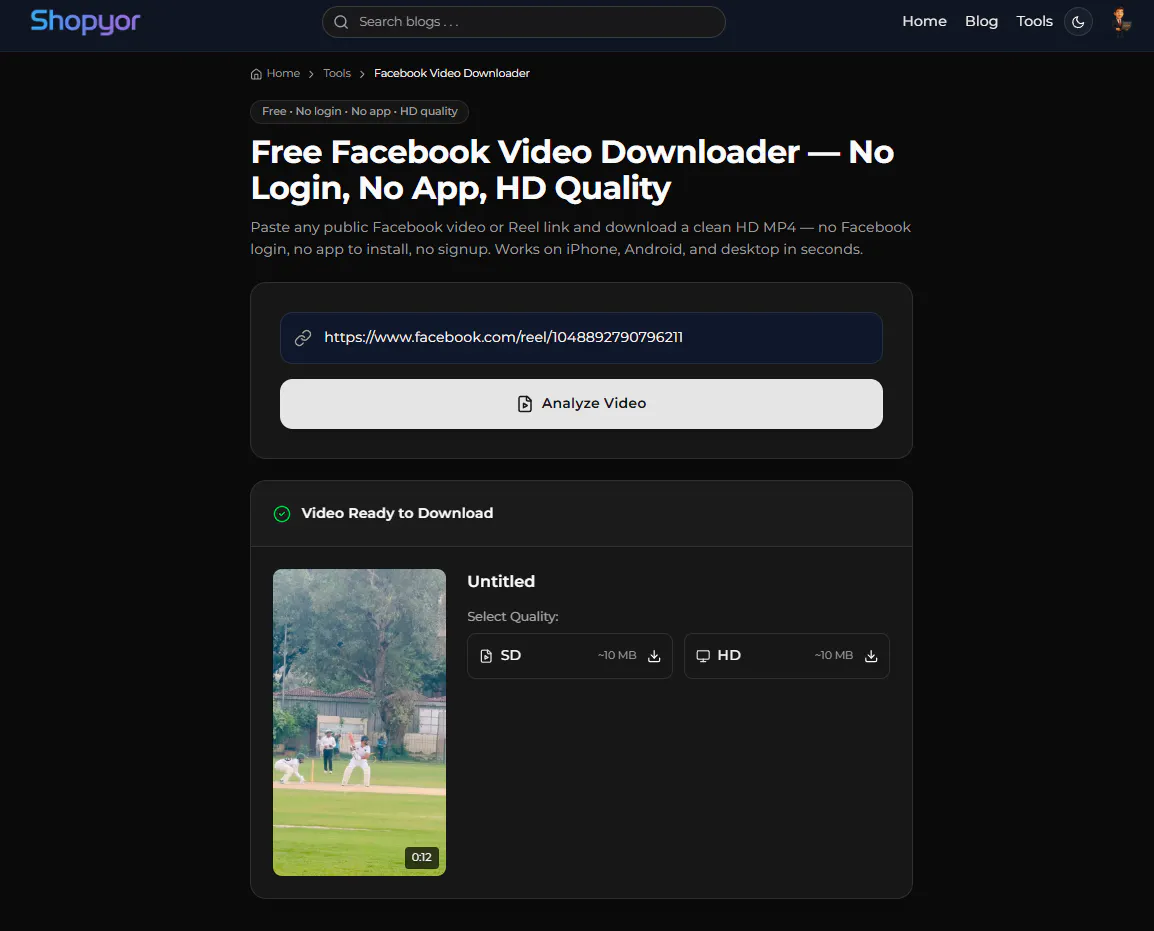1154x931 pixels.
Task: Click the Facebook reel URL field
Action: point(581,338)
